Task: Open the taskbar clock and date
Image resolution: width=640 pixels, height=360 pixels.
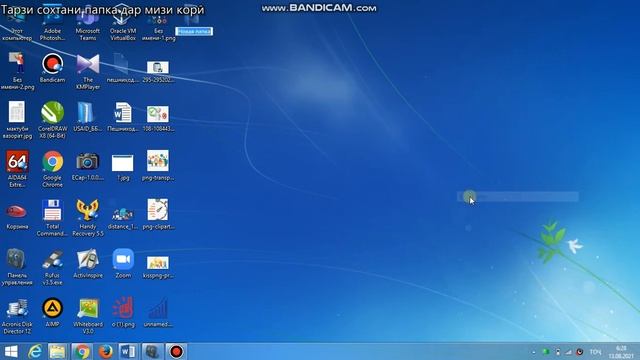Action: 621,352
